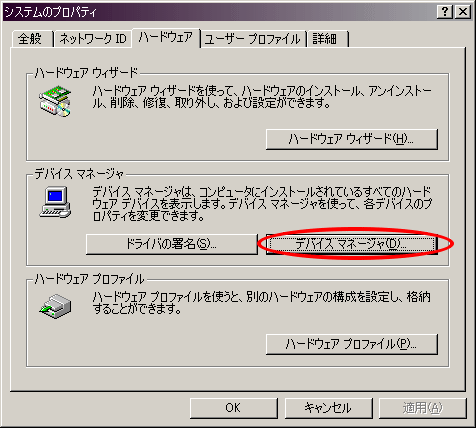This screenshot has width=476, height=428.
Task: Click ハードウェア プロファイル(P)... button
Action: pos(352,344)
